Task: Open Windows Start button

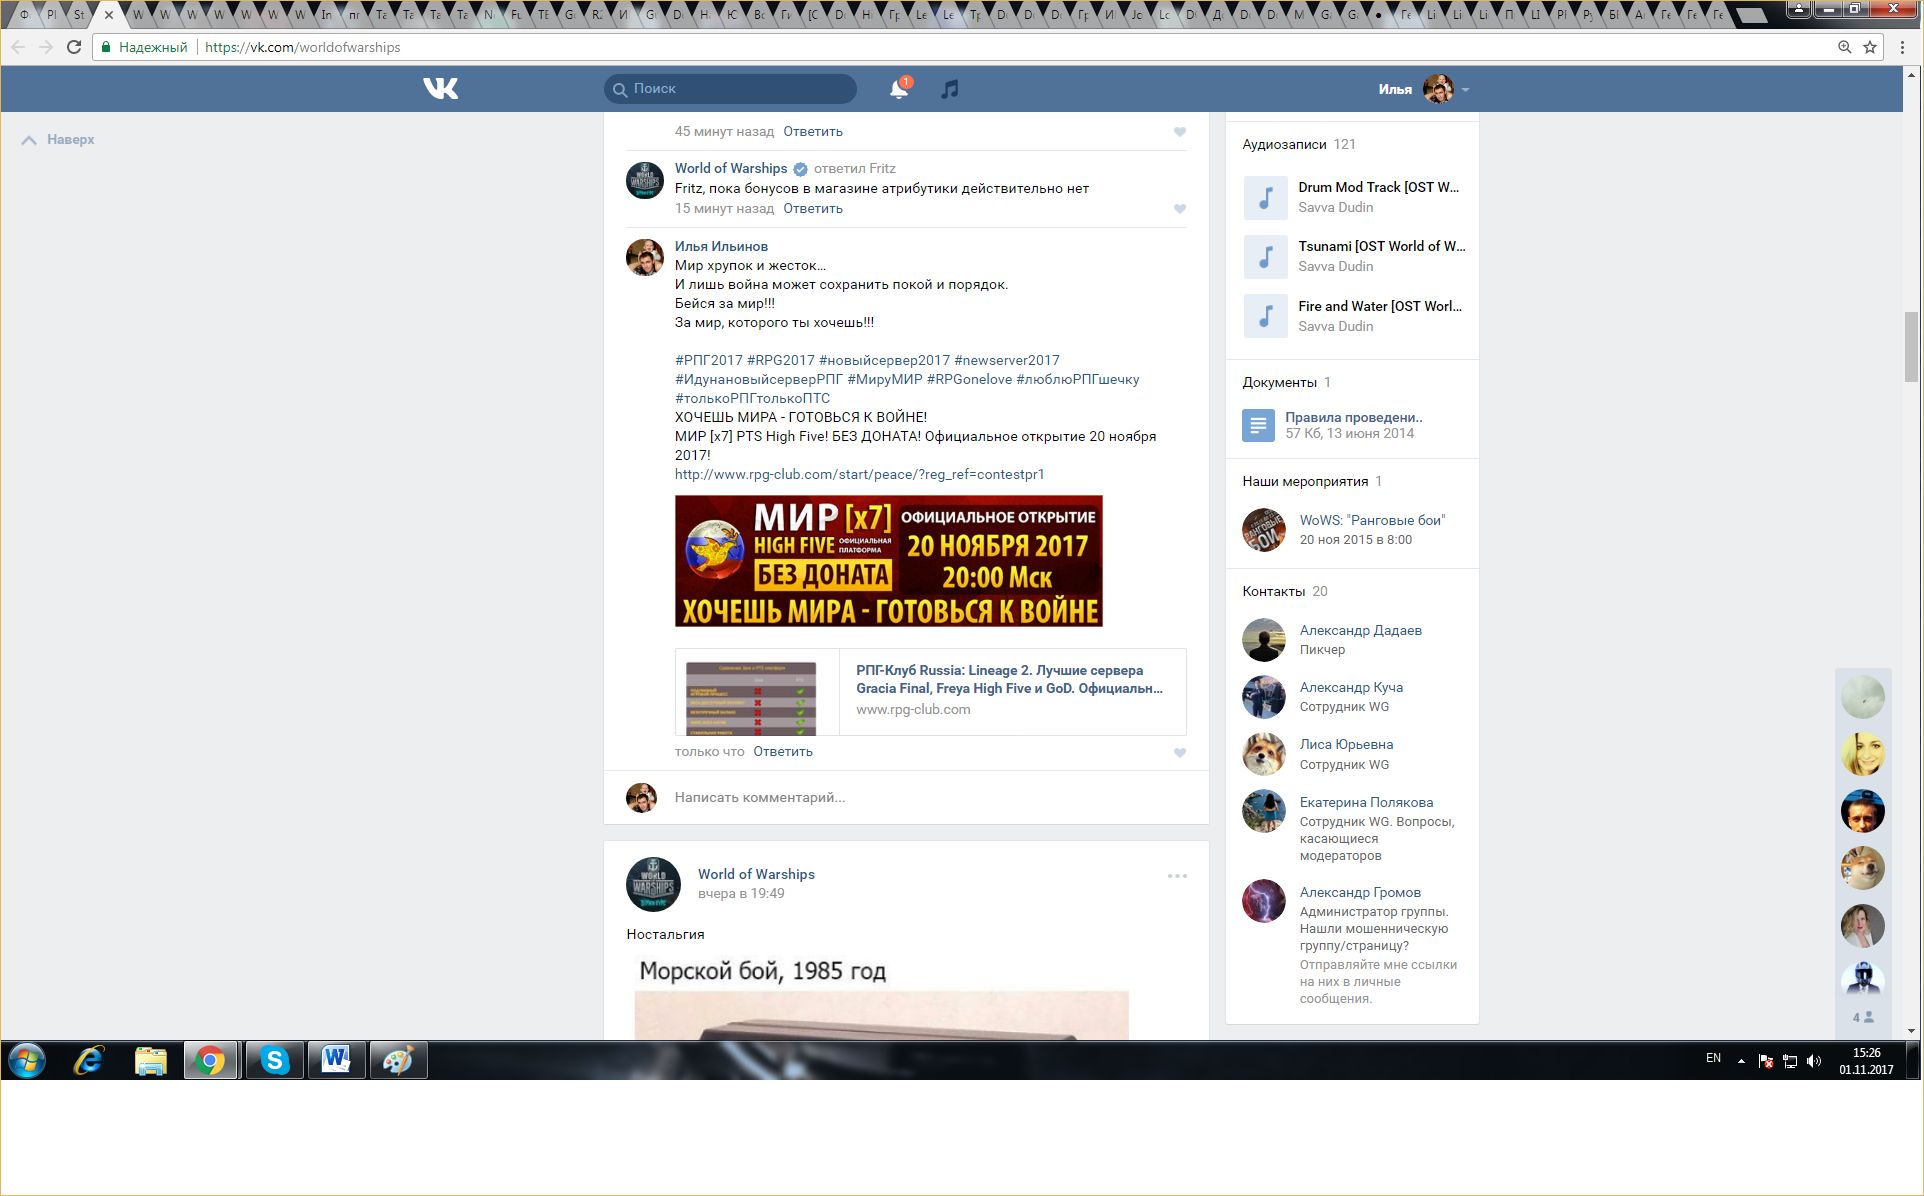Action: [x=27, y=1060]
